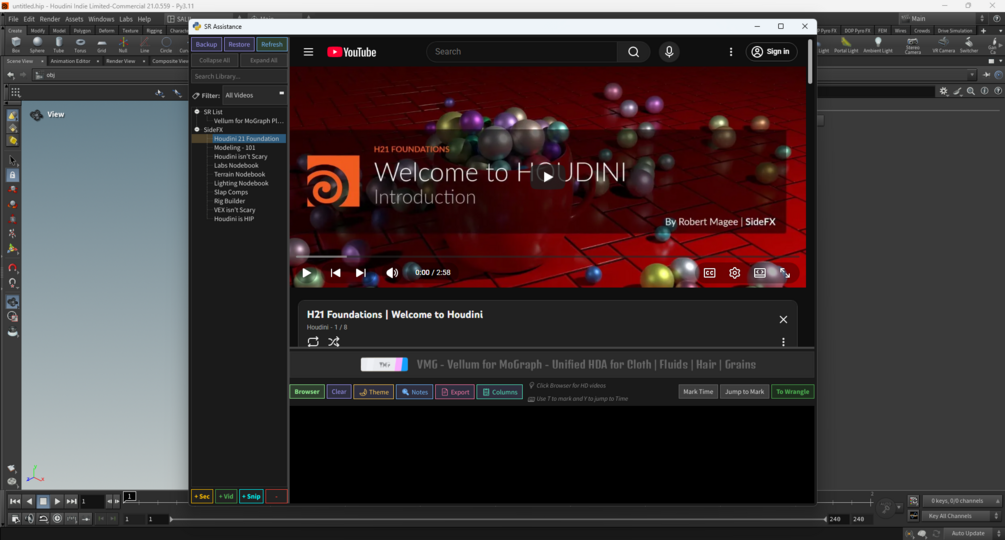Toggle pin on Houdini parameter pane

click(987, 75)
